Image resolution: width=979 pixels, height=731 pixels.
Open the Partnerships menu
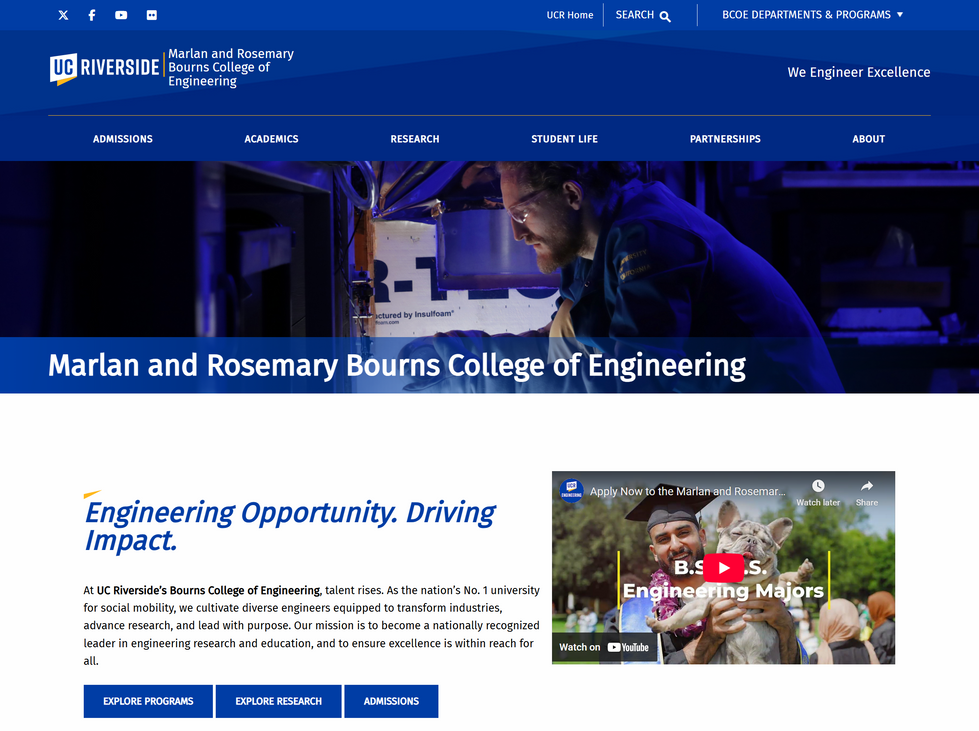[725, 139]
